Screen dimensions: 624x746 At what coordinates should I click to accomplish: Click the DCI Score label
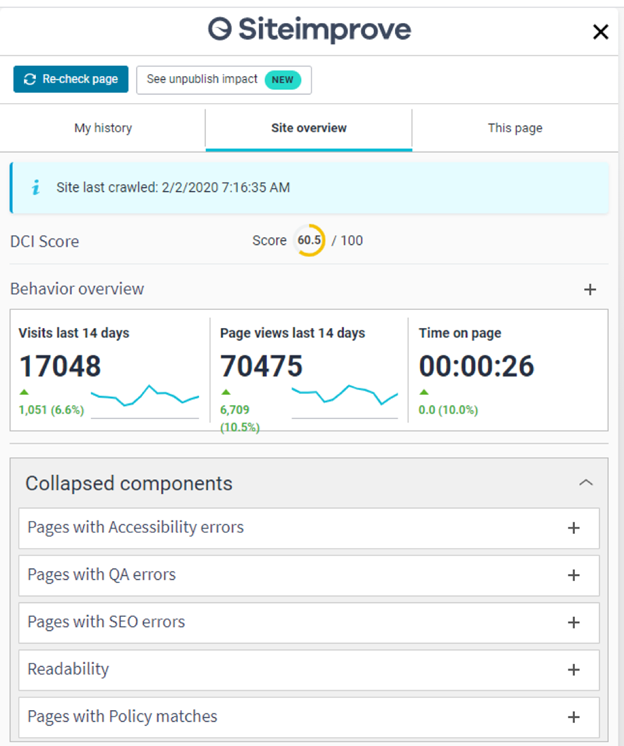coord(45,241)
